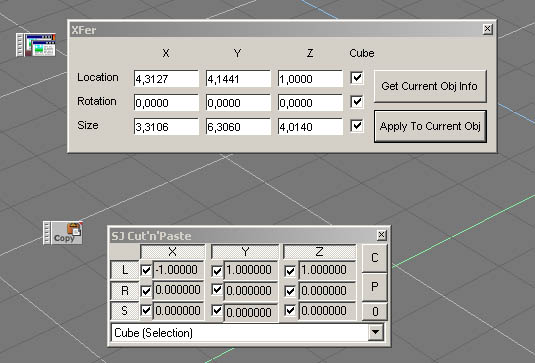Viewport: 535px width, 363px height.
Task: Click the XFer plugin toolbar icon
Action: pos(36,45)
